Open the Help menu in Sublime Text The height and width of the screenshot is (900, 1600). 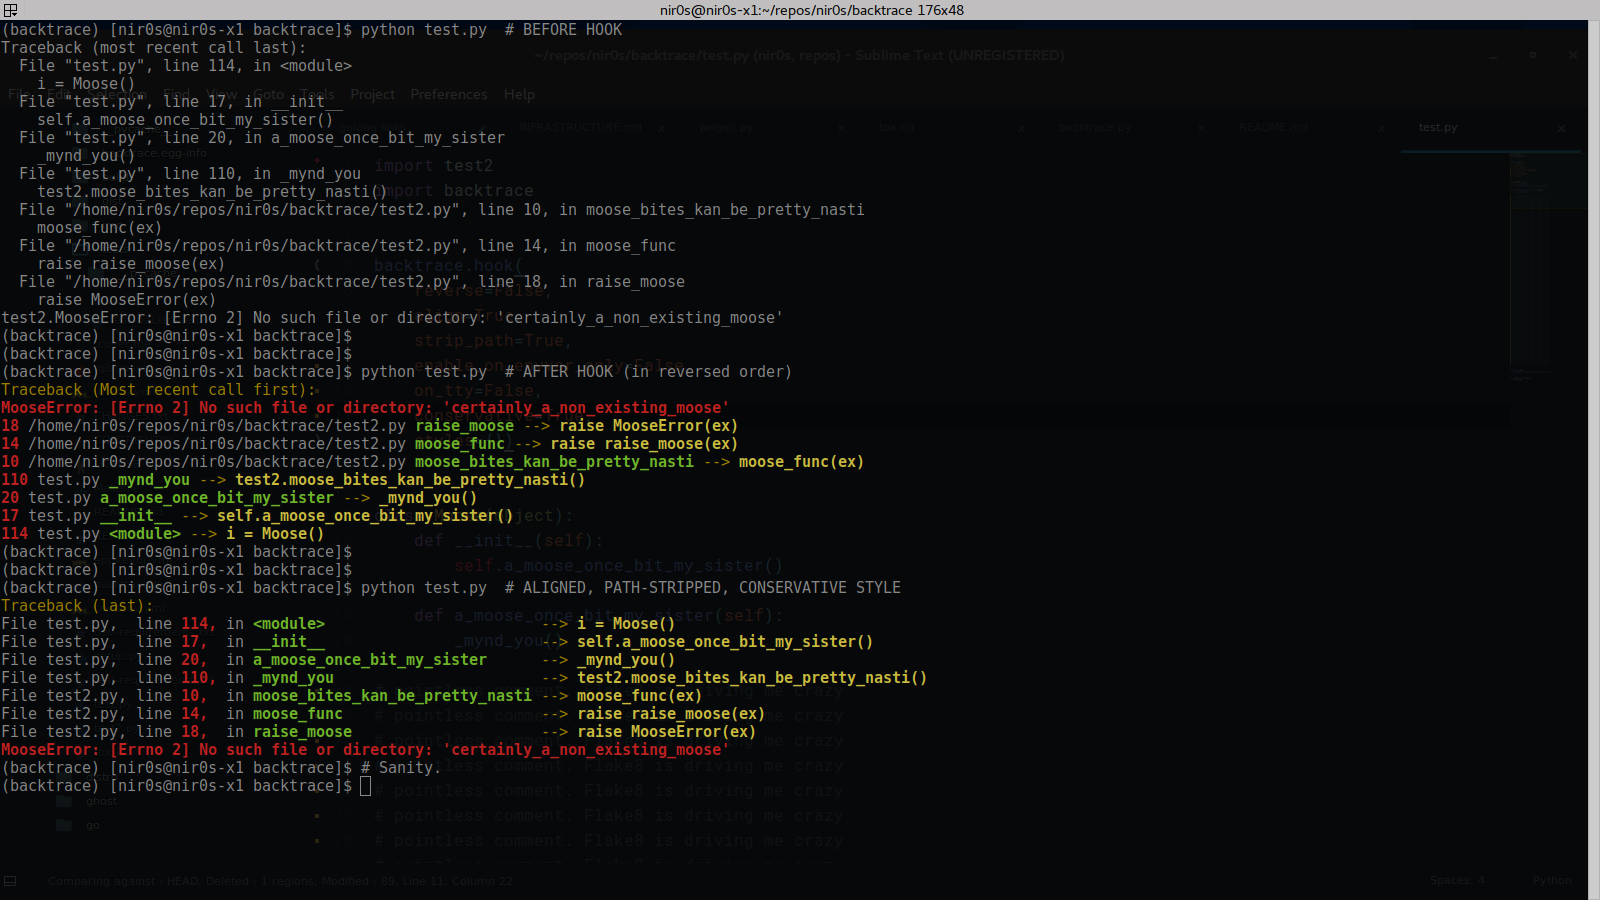point(519,94)
